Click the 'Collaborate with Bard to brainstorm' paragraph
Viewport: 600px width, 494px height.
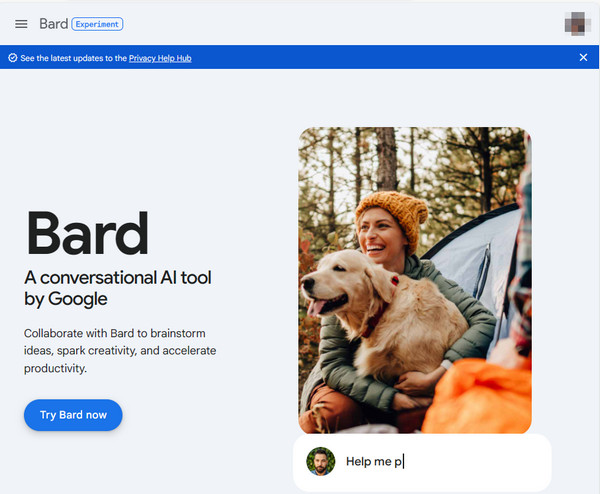120,351
